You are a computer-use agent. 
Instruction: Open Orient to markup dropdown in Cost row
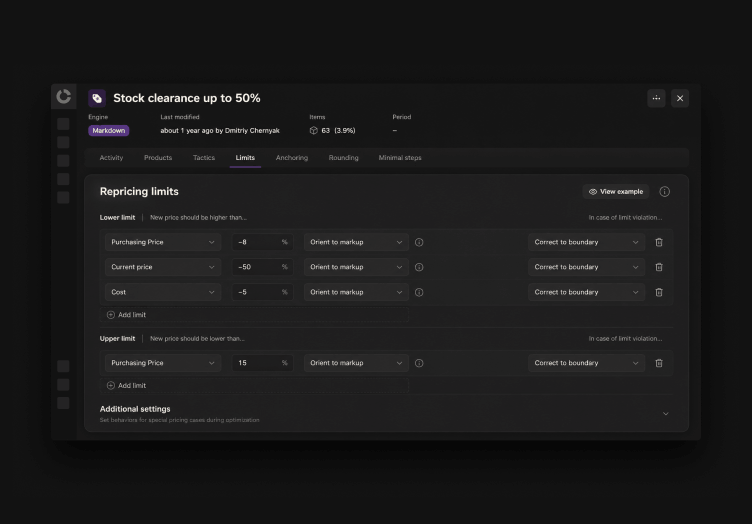click(x=356, y=292)
